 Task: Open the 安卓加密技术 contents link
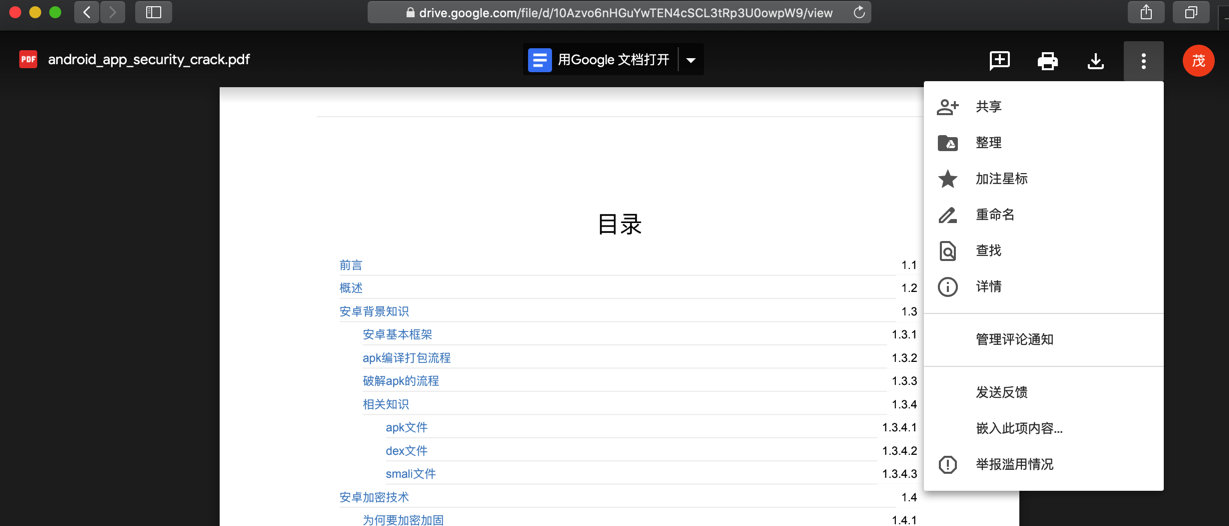pyautogui.click(x=374, y=498)
